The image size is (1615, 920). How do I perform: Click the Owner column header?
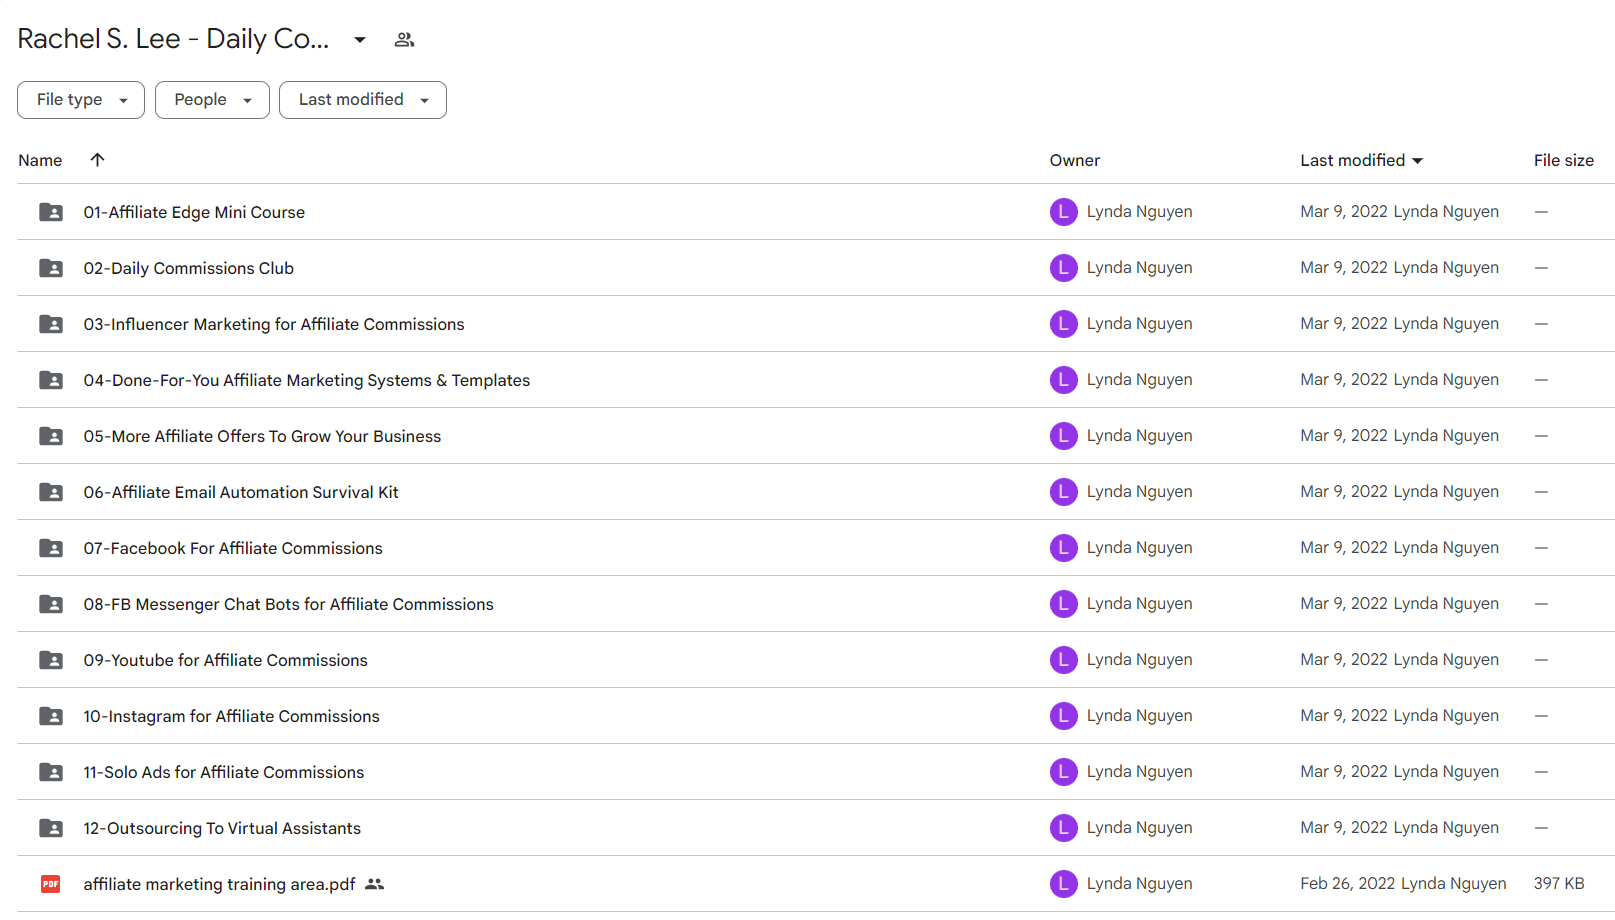[1075, 160]
